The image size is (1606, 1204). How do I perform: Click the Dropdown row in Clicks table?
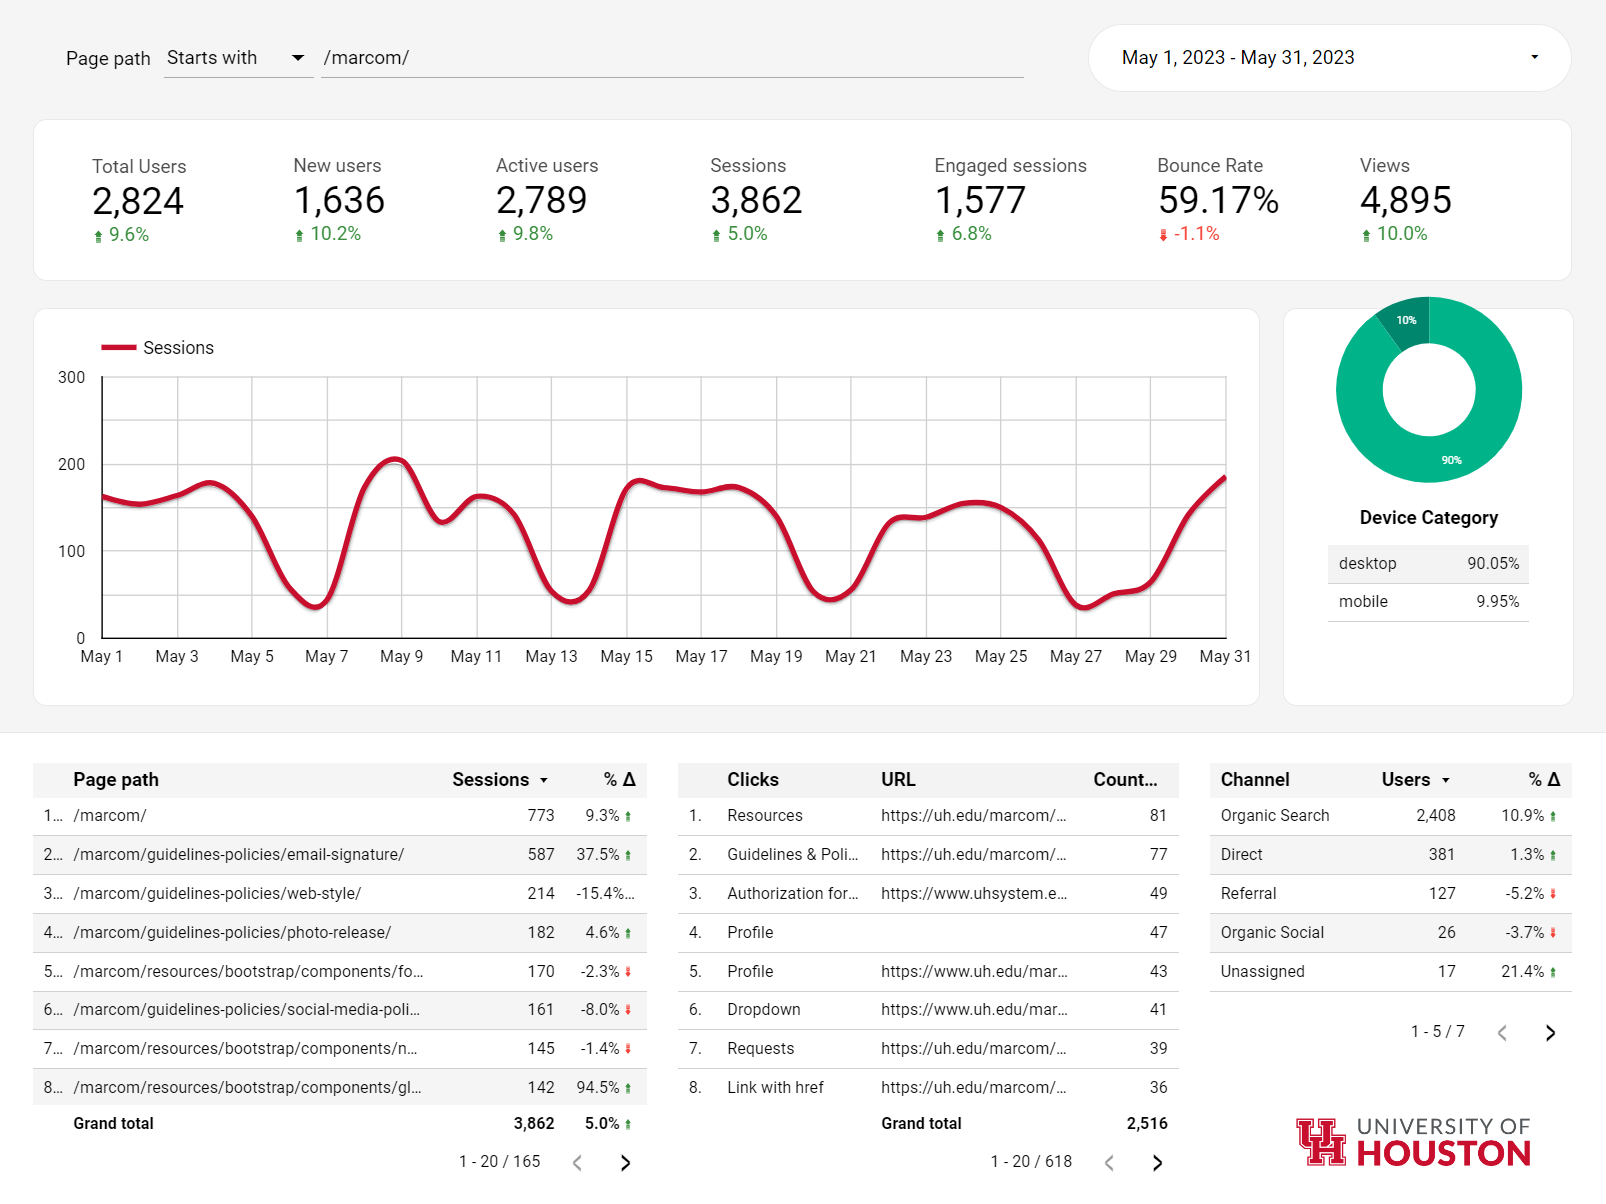pyautogui.click(x=928, y=1010)
